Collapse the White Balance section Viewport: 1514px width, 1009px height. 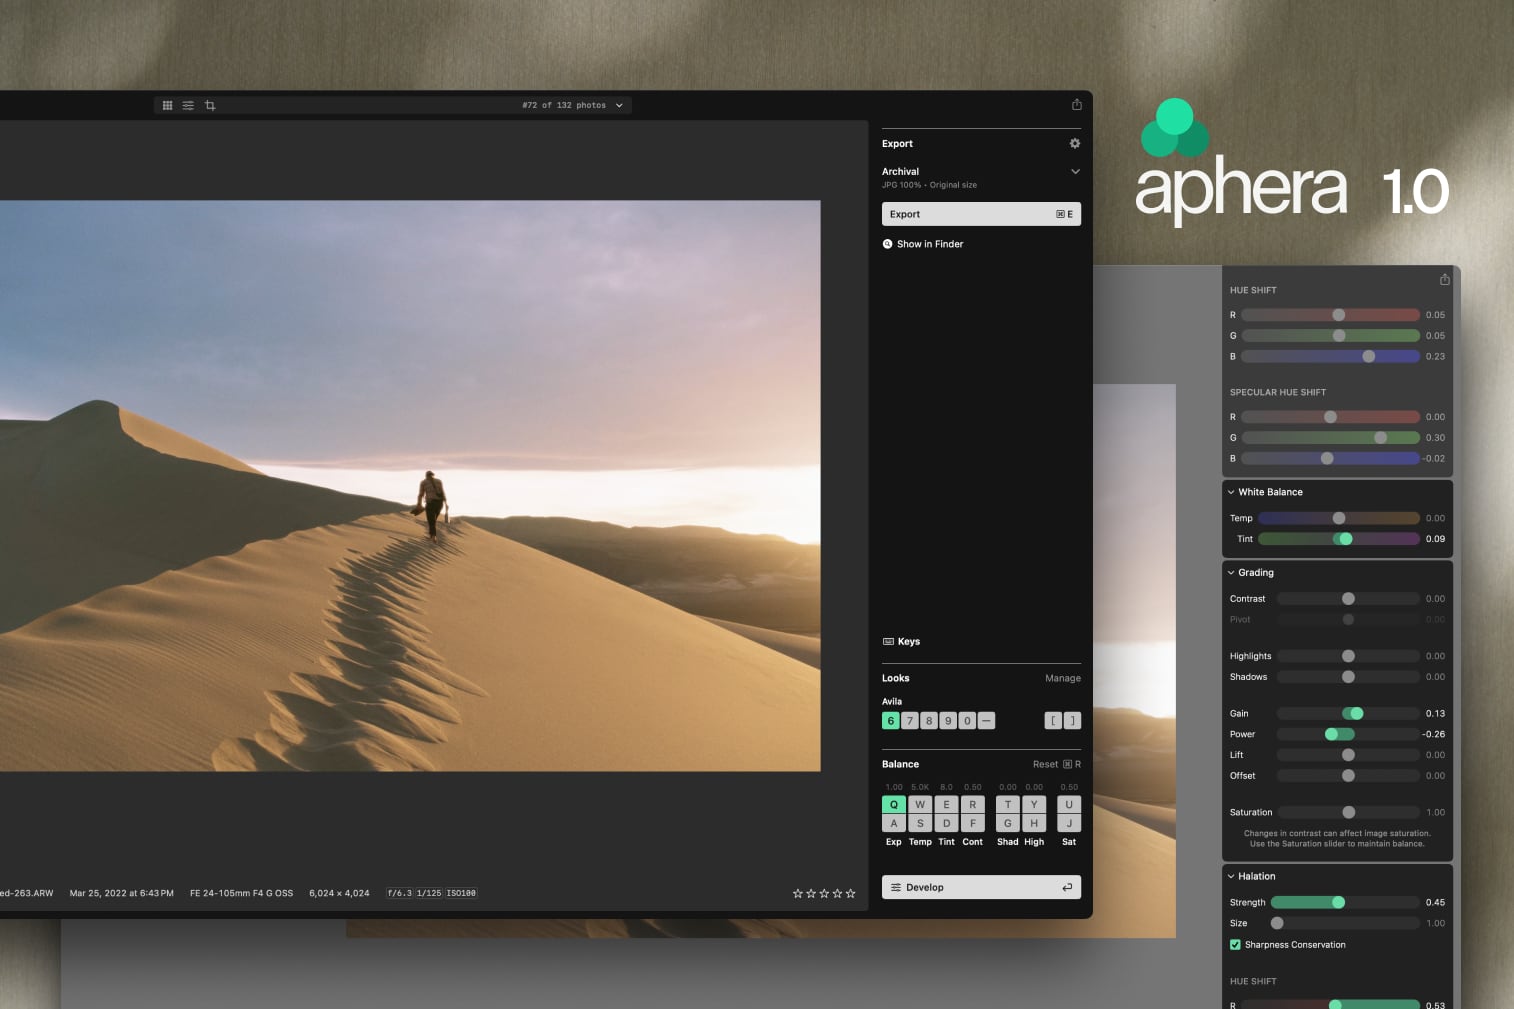(1231, 492)
